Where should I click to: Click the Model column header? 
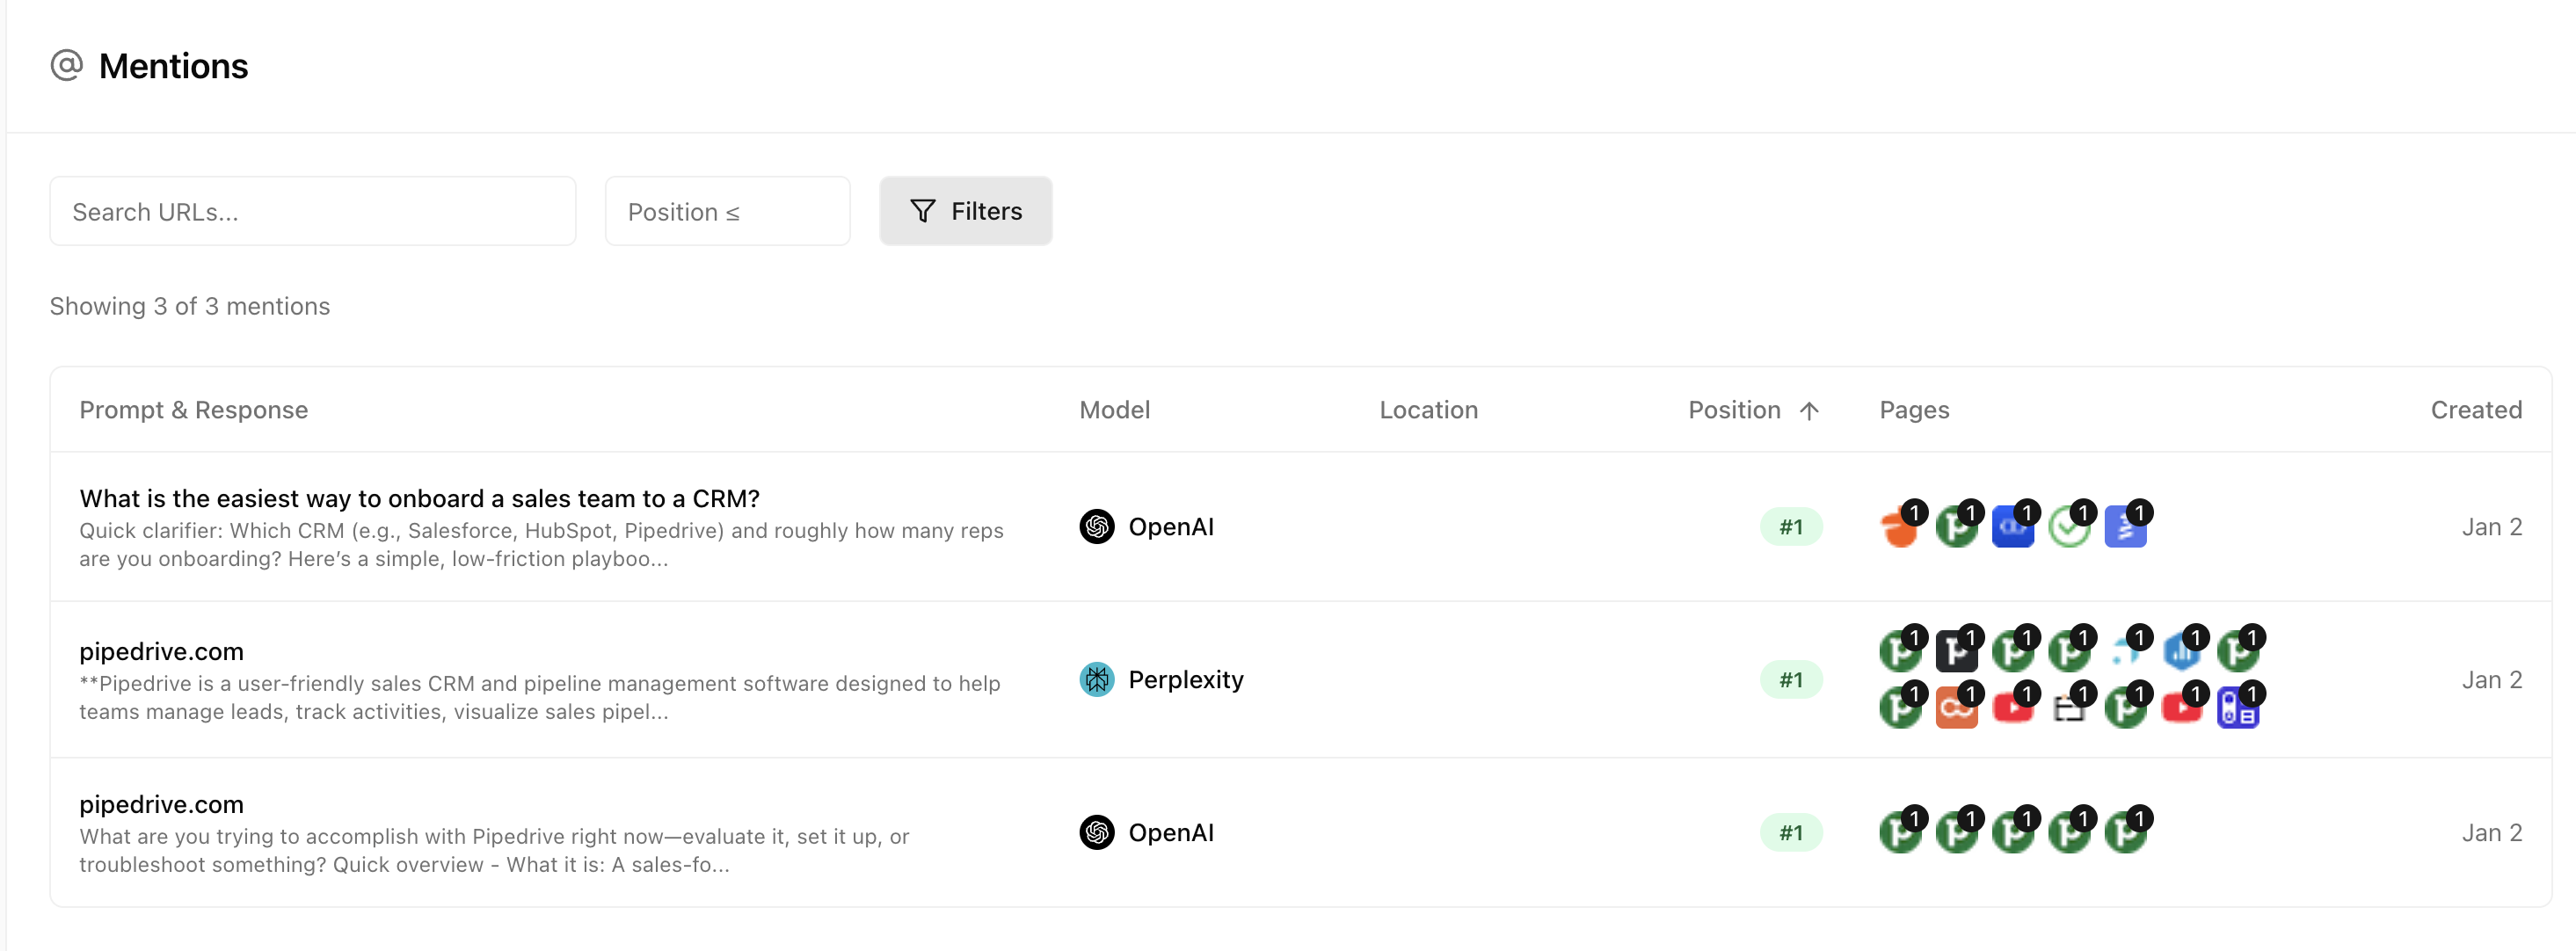1114,410
